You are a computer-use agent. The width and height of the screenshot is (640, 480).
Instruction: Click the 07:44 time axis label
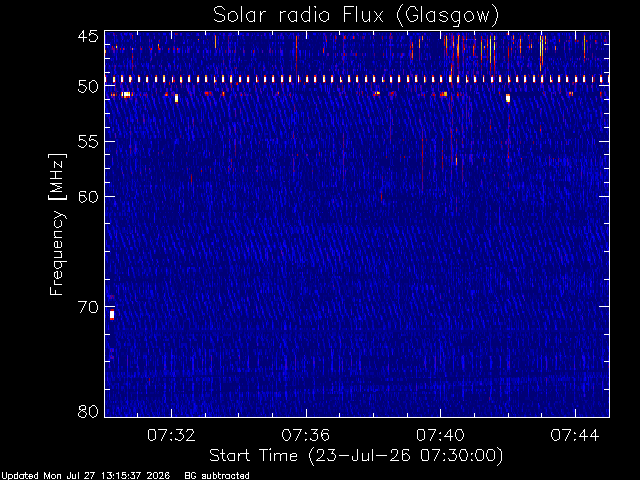[575, 436]
